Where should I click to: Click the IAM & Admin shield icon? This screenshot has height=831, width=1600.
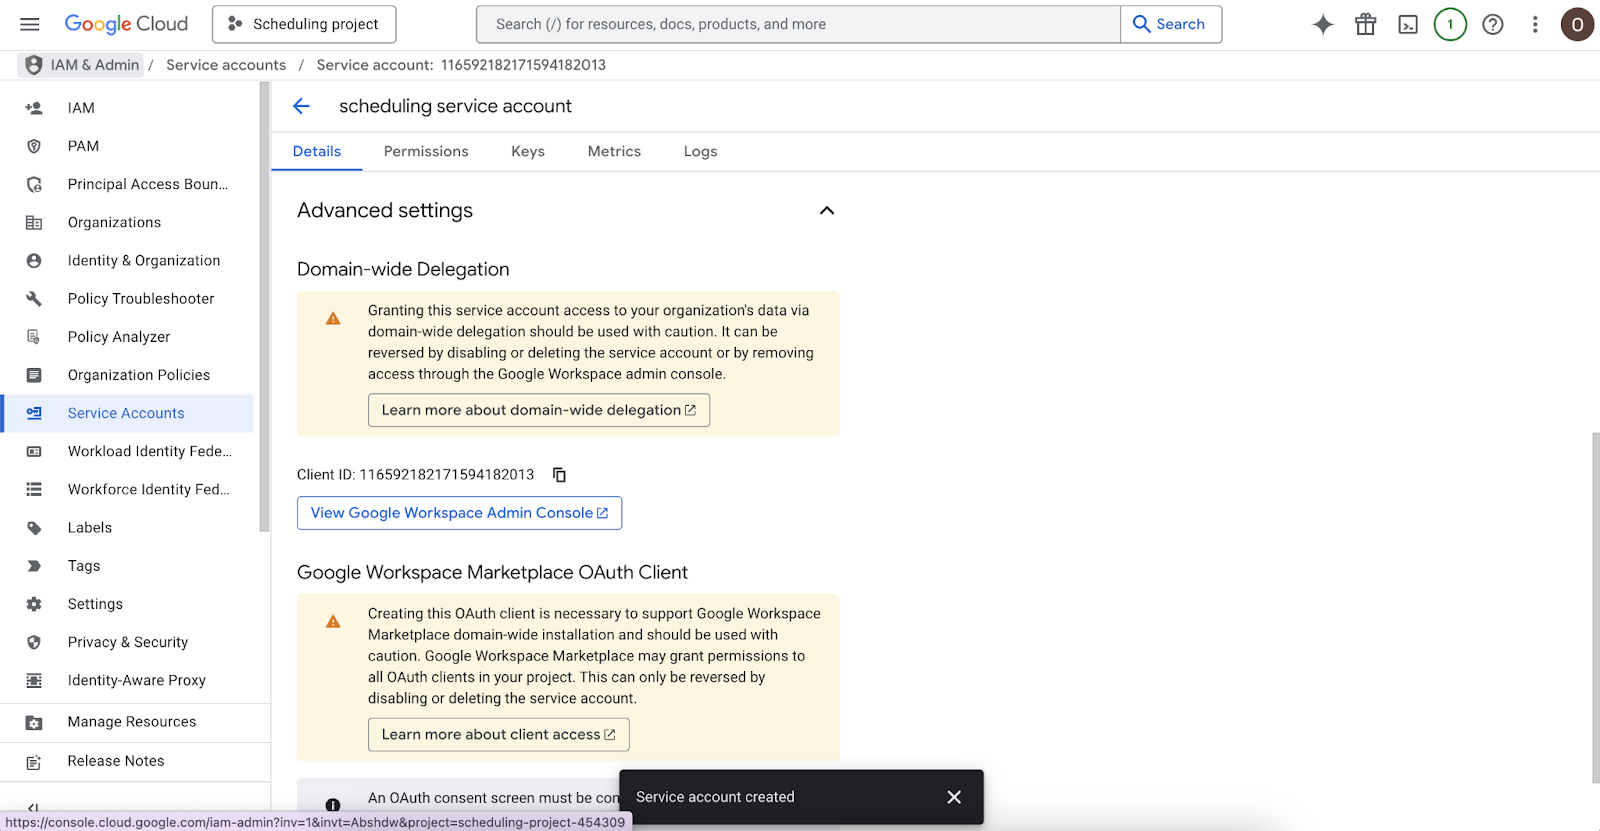tap(33, 65)
